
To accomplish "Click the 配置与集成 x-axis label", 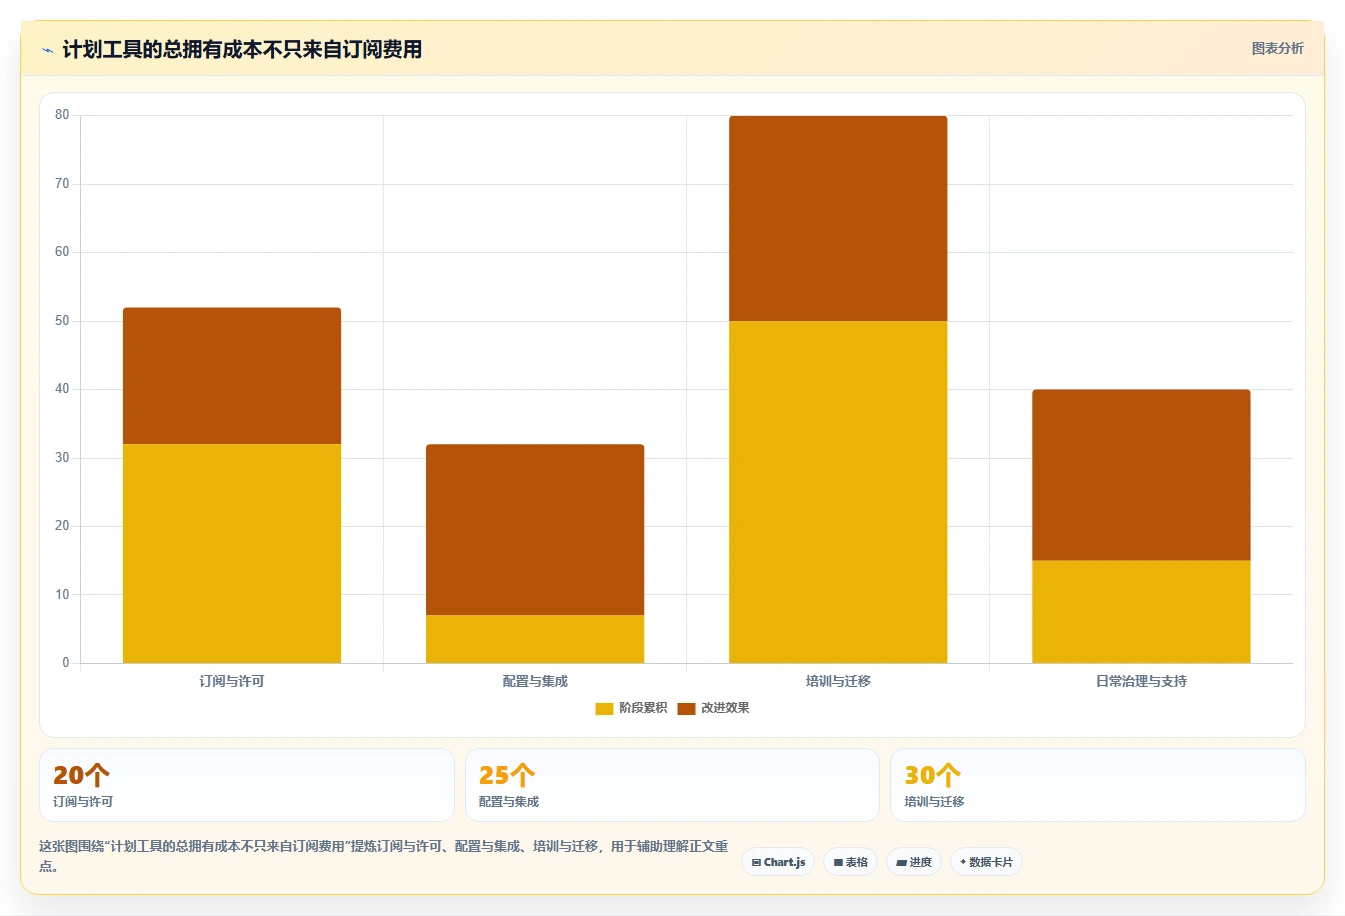I will (535, 681).
